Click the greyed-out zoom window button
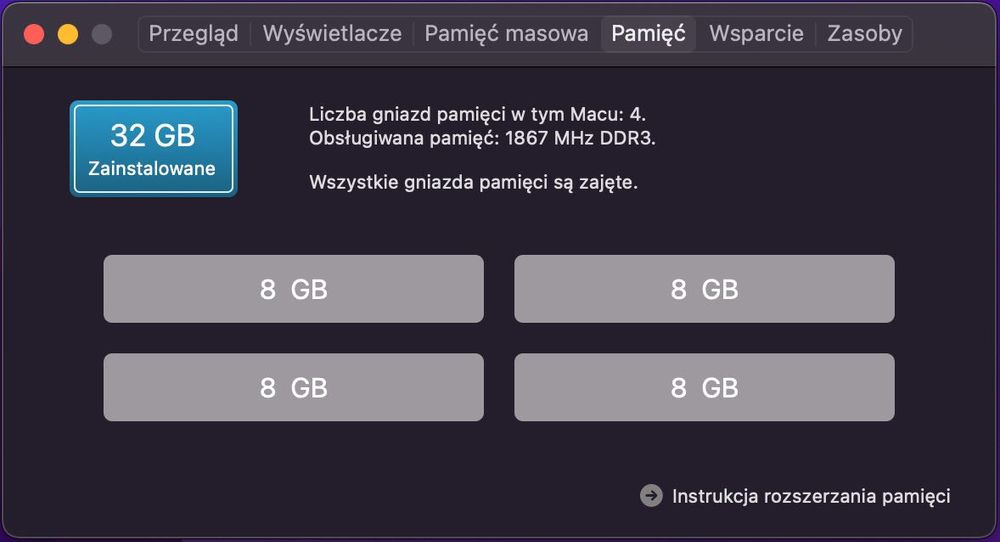Viewport: 1000px width, 542px height. (101, 34)
